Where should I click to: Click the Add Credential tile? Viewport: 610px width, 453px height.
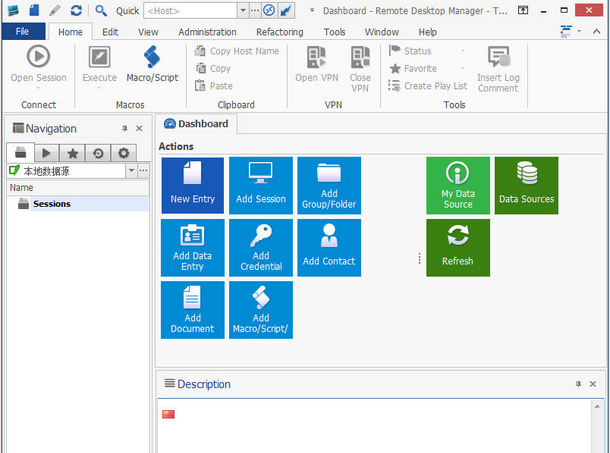click(261, 248)
